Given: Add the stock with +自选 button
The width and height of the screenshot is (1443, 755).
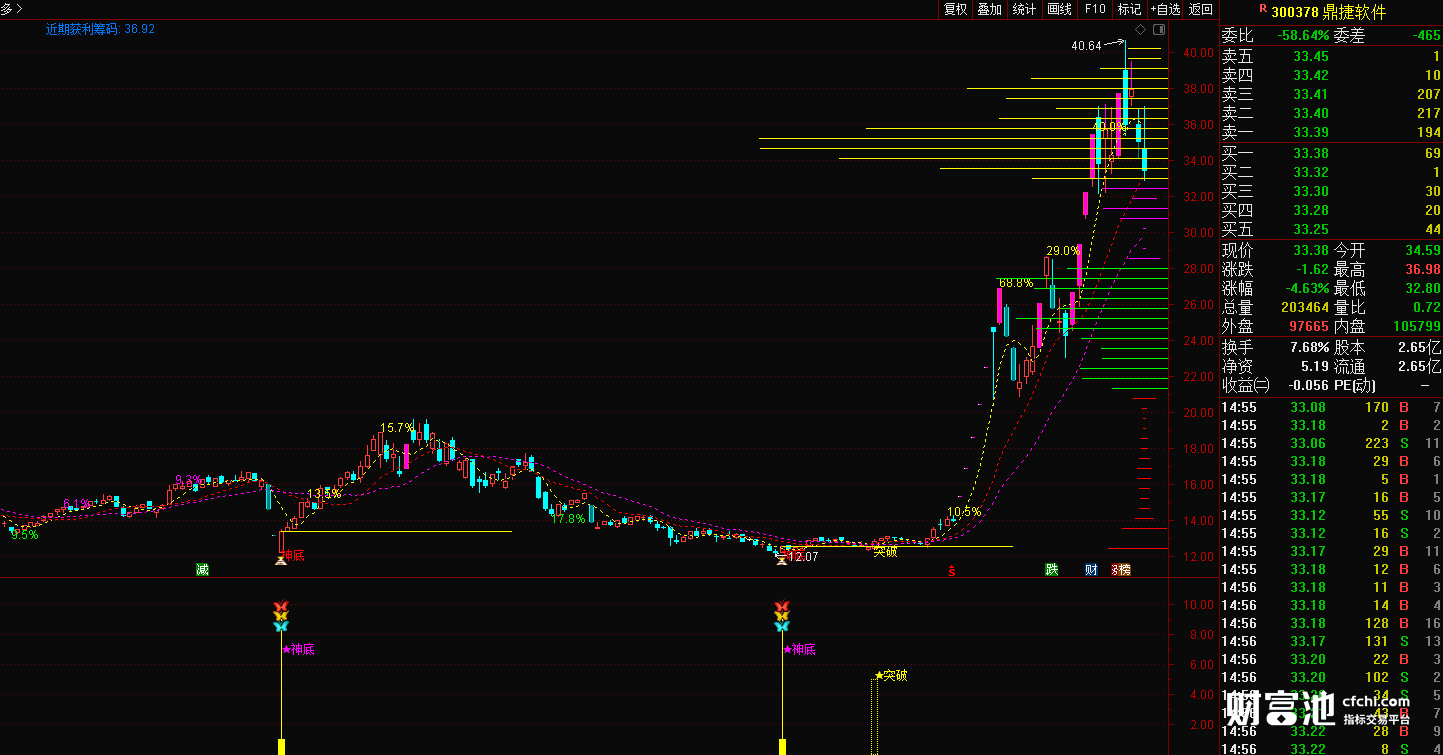Looking at the screenshot, I should tap(1165, 9).
